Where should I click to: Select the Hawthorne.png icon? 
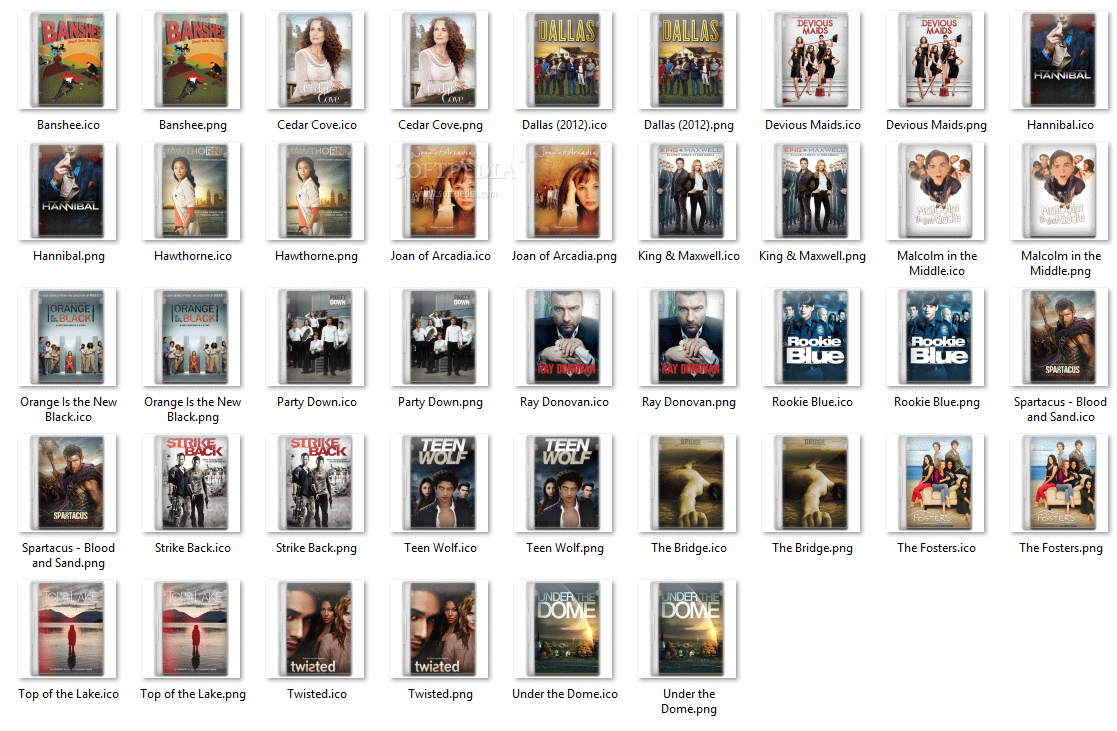[x=316, y=191]
